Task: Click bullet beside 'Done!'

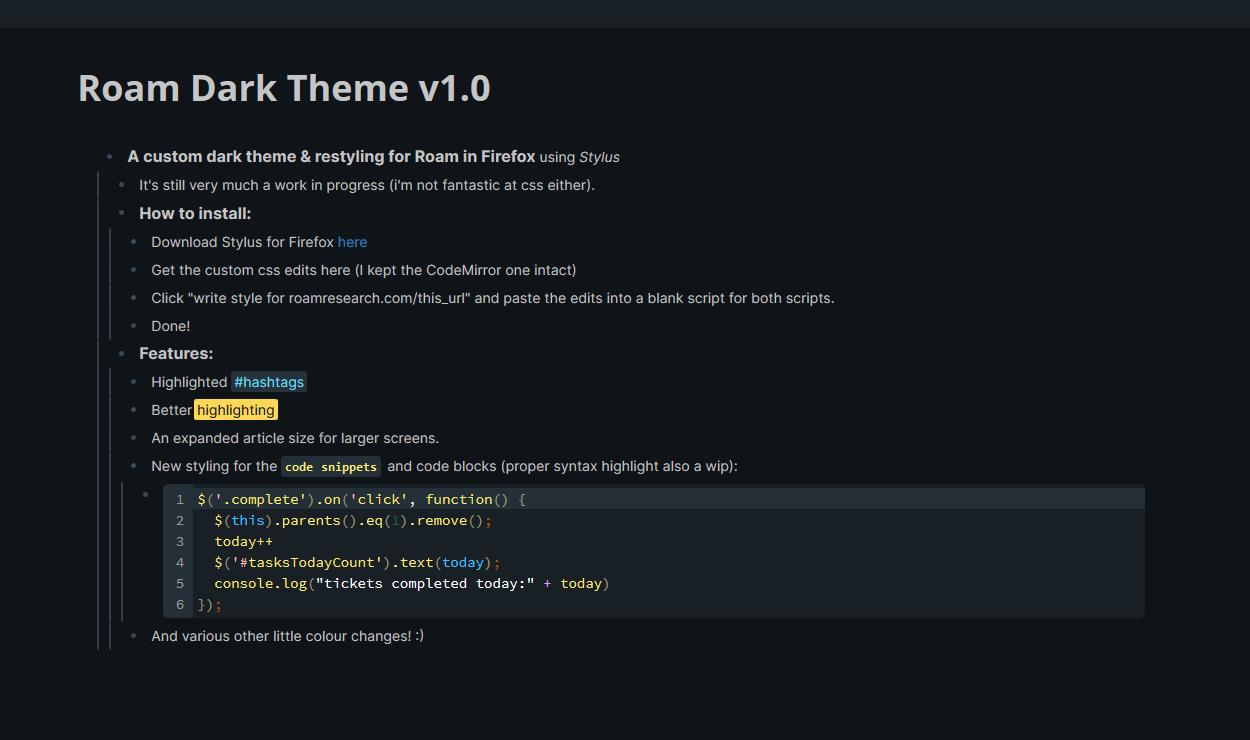Action: 133,326
